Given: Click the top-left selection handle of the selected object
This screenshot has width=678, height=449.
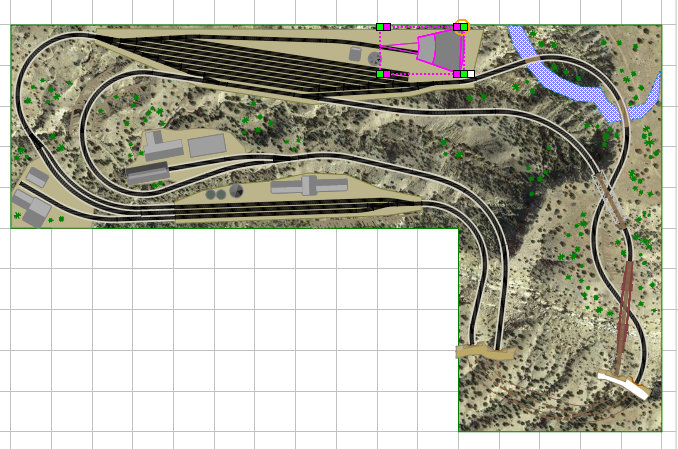Looking at the screenshot, I should (383, 27).
